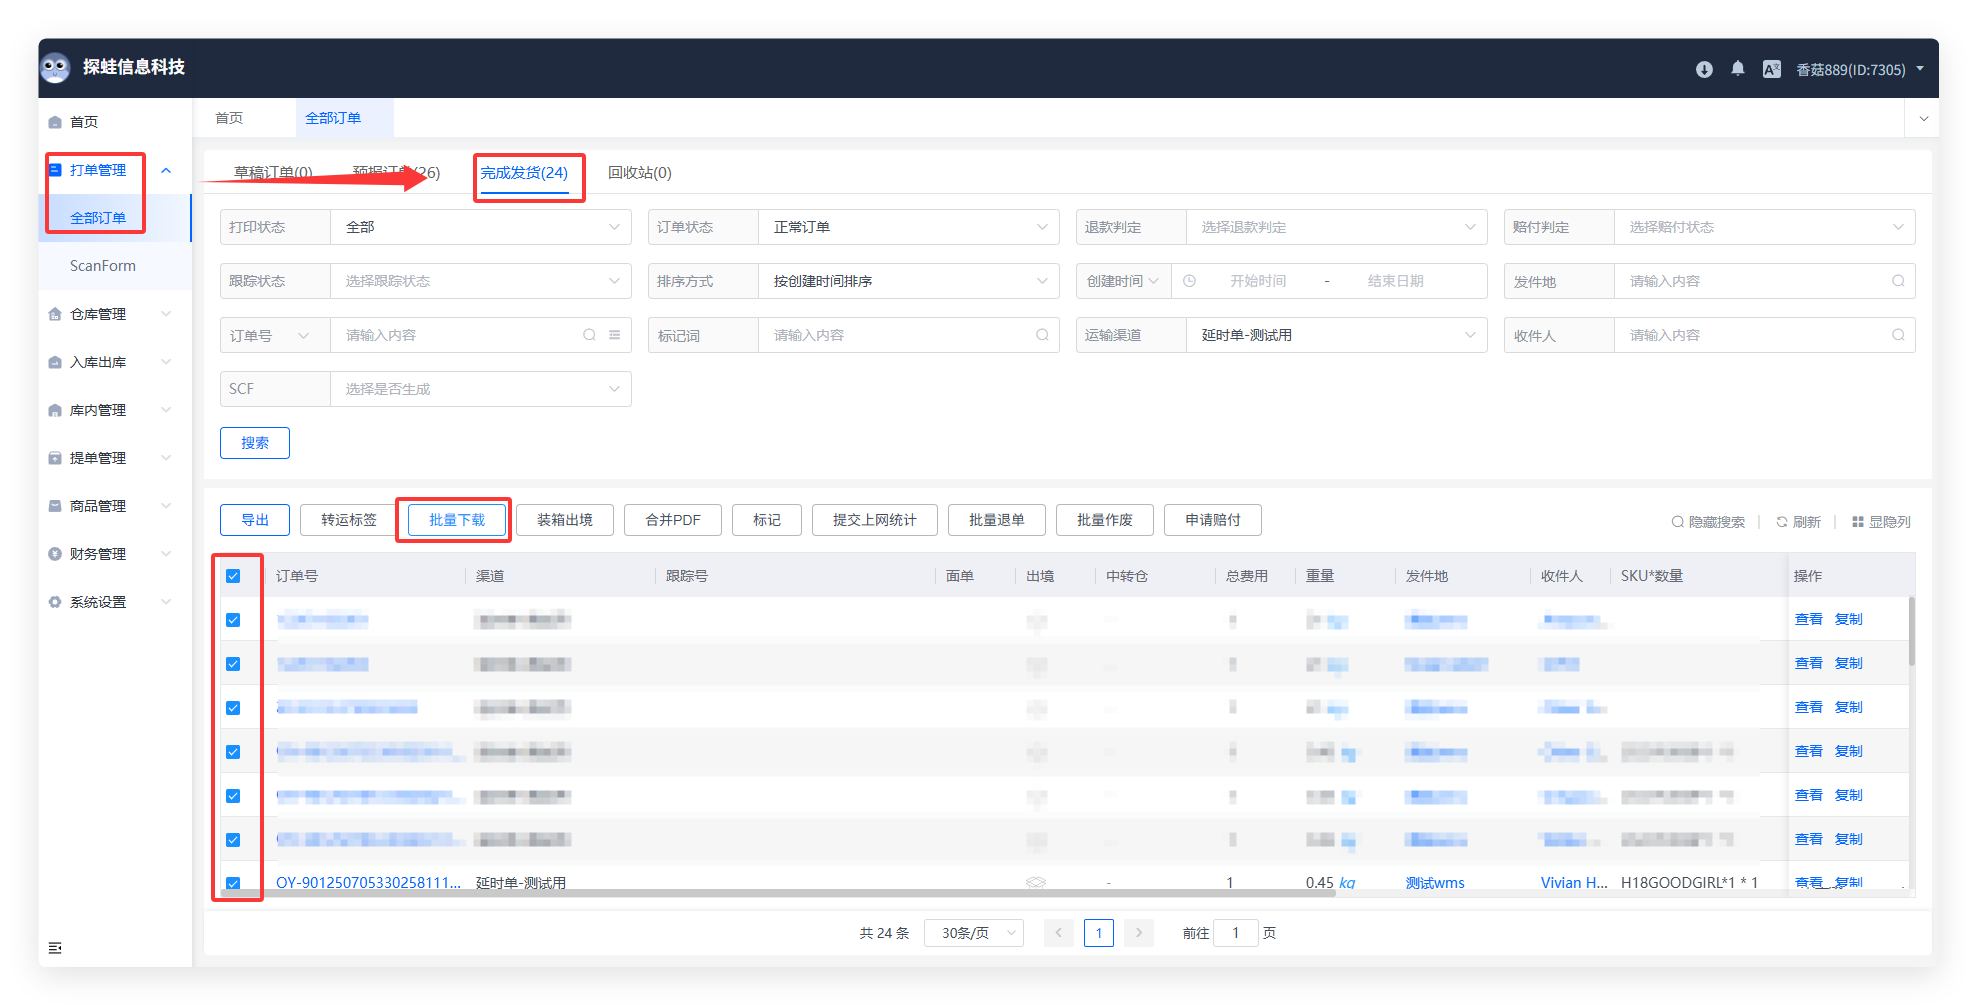Toggle the select-all checkbox in table header
This screenshot has height=1005, width=1977.
click(x=233, y=576)
